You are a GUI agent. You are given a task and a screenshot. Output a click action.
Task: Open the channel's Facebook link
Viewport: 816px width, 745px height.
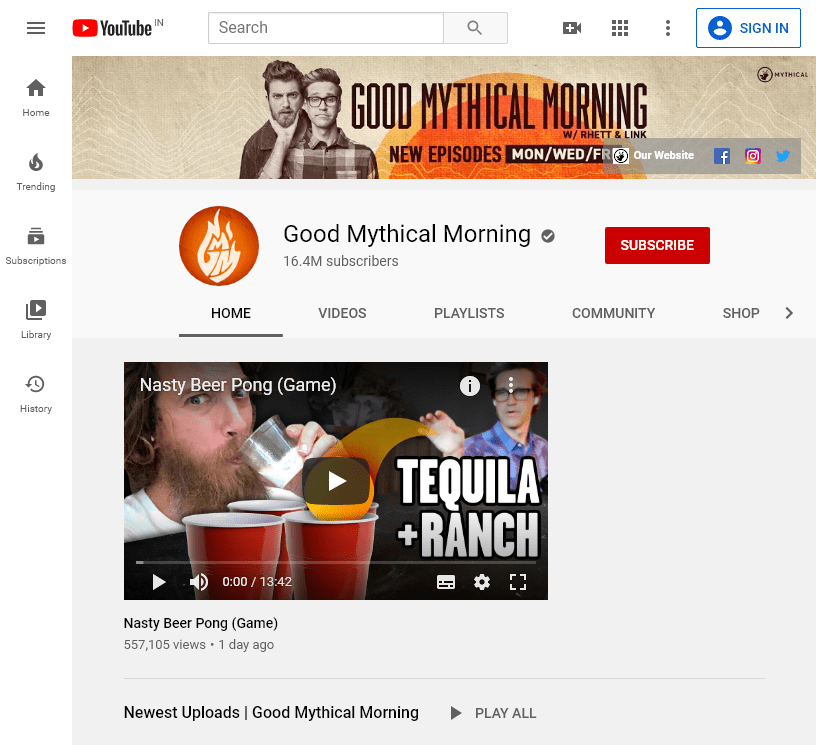tap(722, 156)
